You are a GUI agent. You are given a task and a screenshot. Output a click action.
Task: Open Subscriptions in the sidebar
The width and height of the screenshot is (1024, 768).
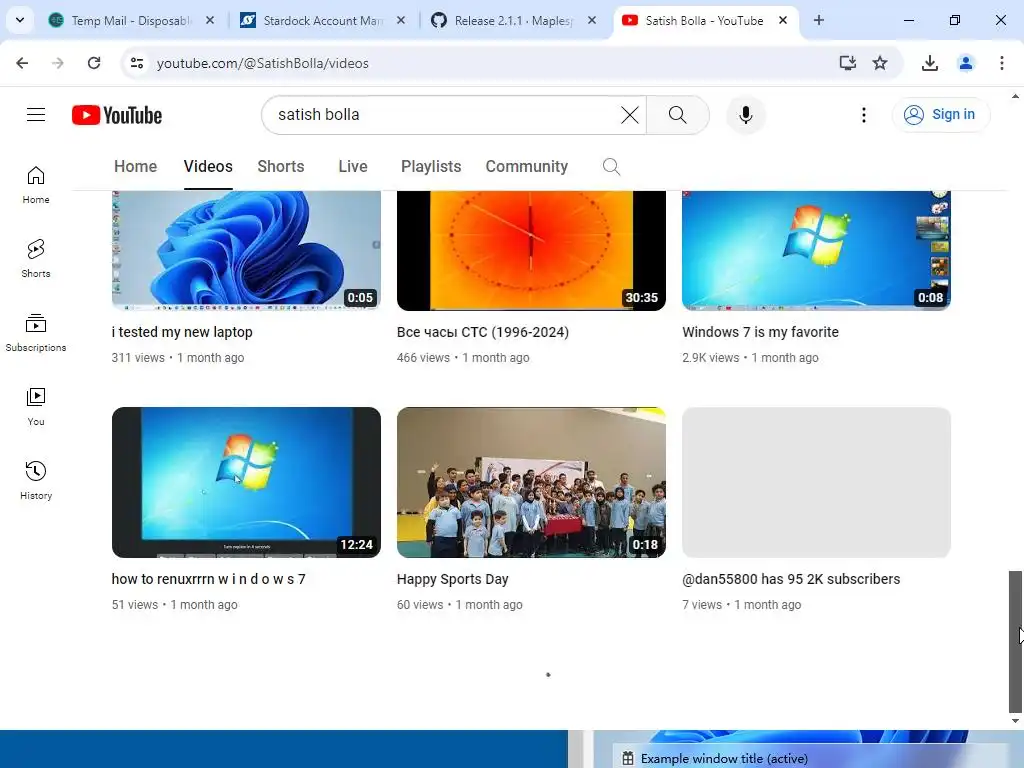tap(36, 332)
